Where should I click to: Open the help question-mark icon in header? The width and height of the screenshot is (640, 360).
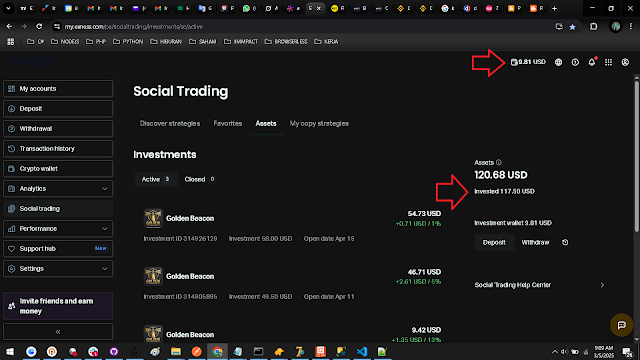pos(575,62)
